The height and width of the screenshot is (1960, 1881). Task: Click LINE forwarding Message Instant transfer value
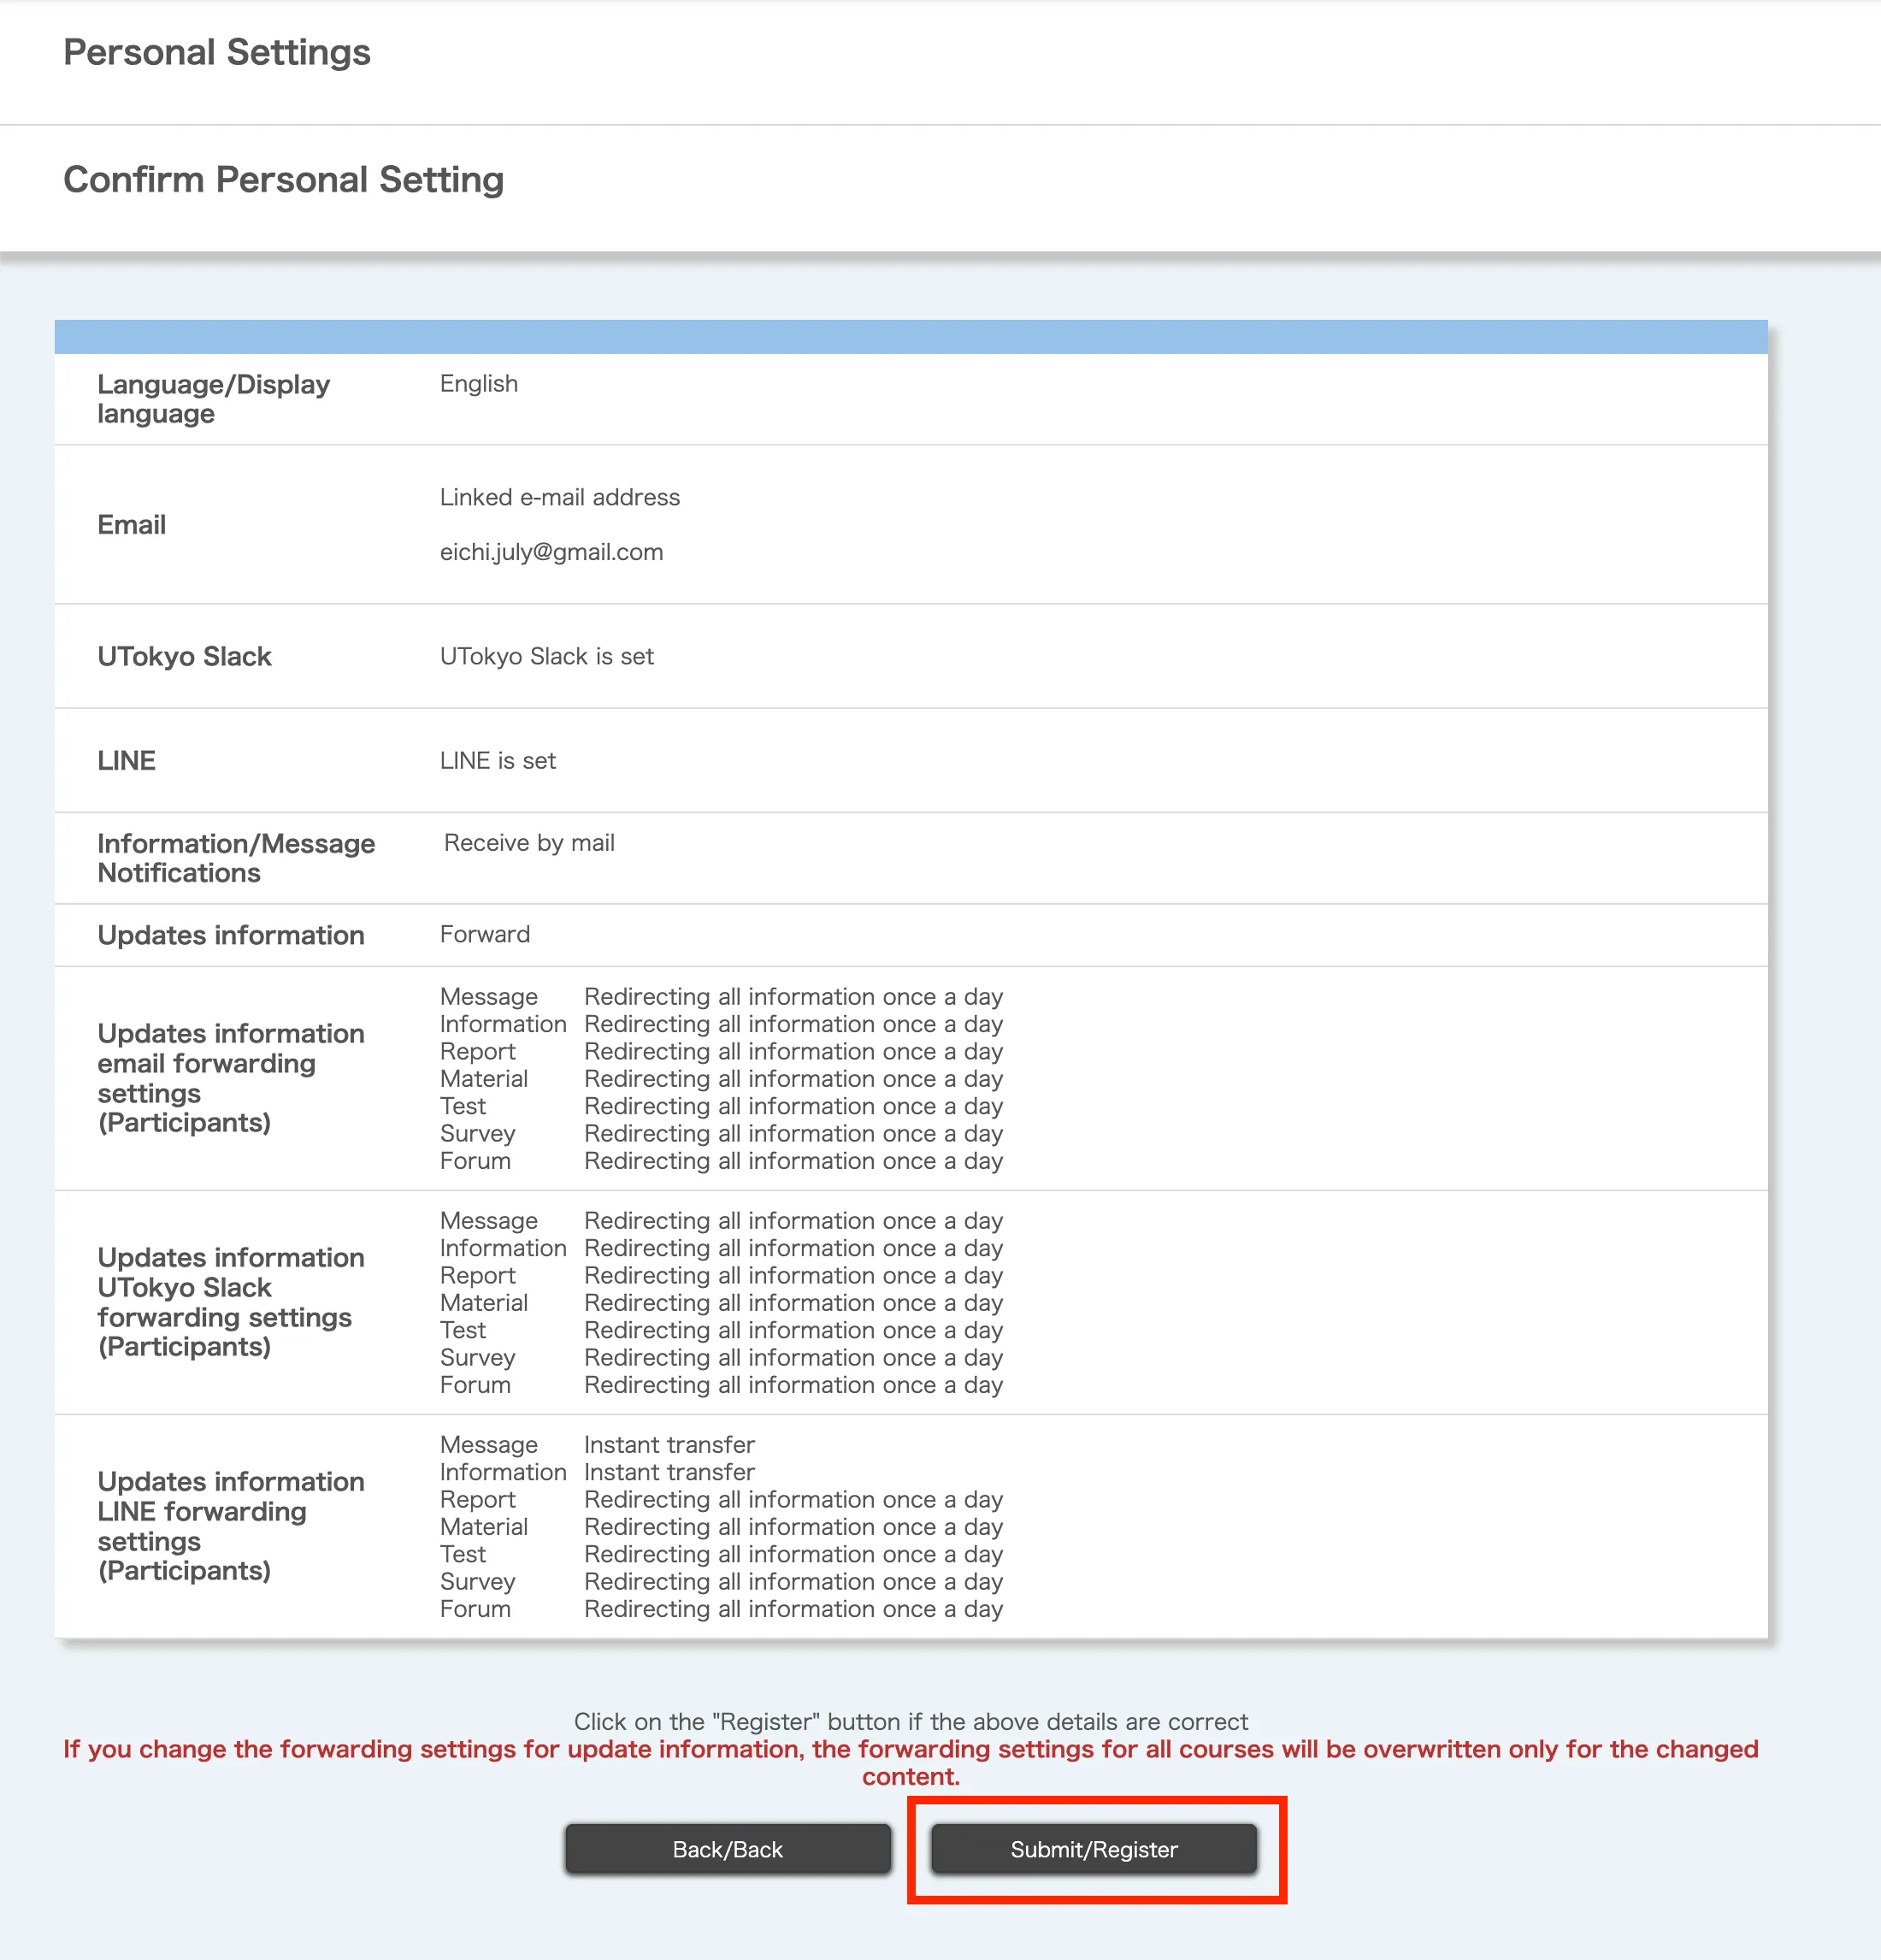coord(669,1445)
